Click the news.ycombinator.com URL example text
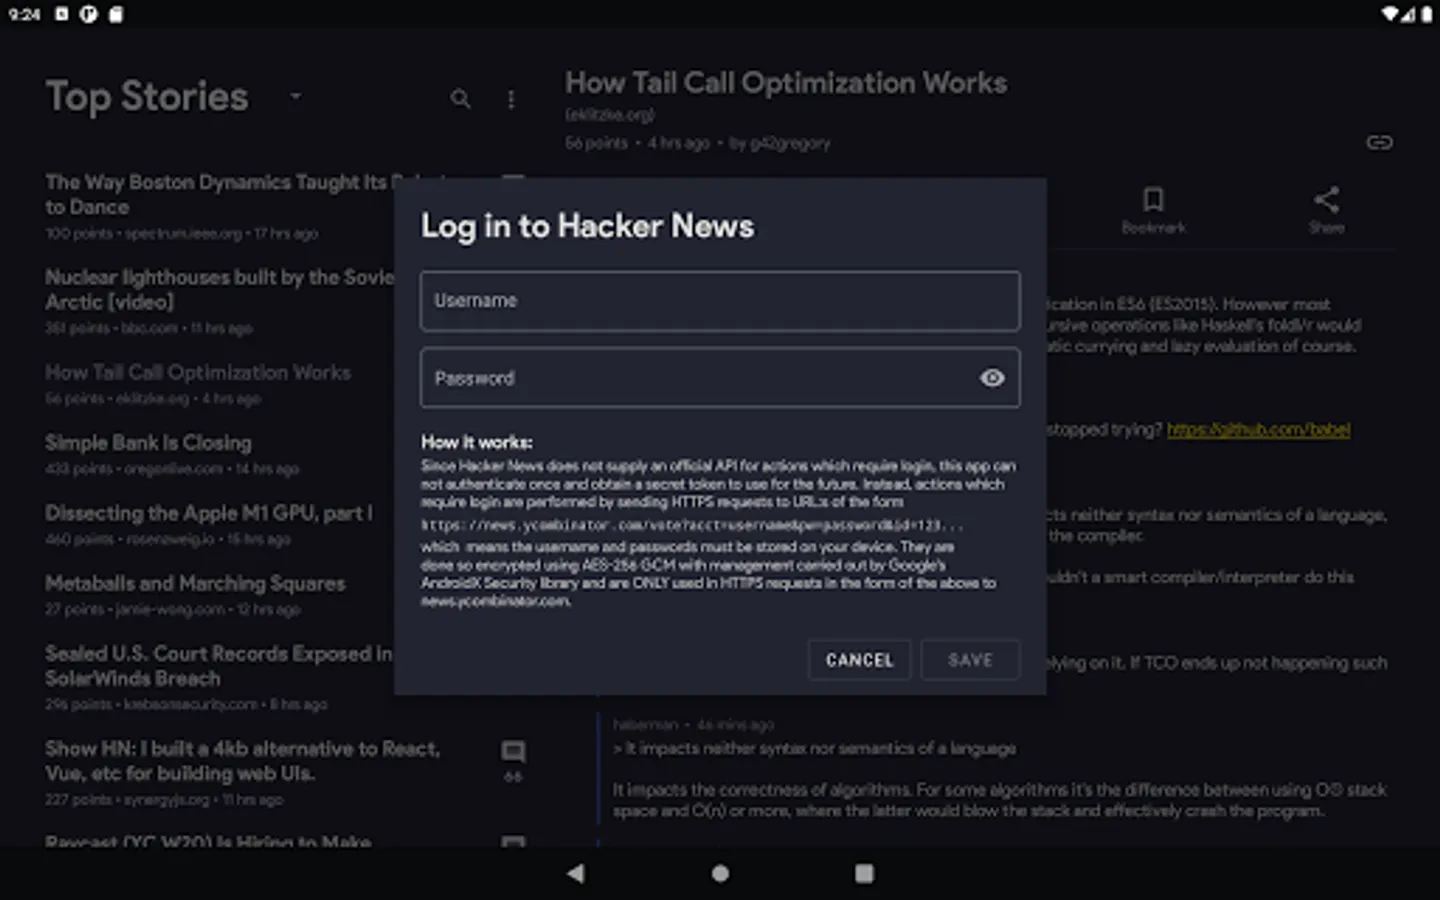This screenshot has width=1440, height=900. (x=692, y=524)
